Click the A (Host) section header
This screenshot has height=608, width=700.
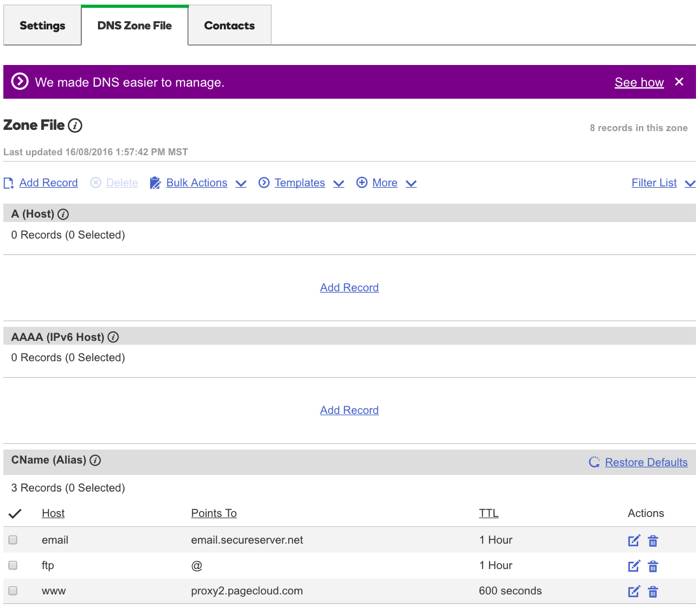350,213
